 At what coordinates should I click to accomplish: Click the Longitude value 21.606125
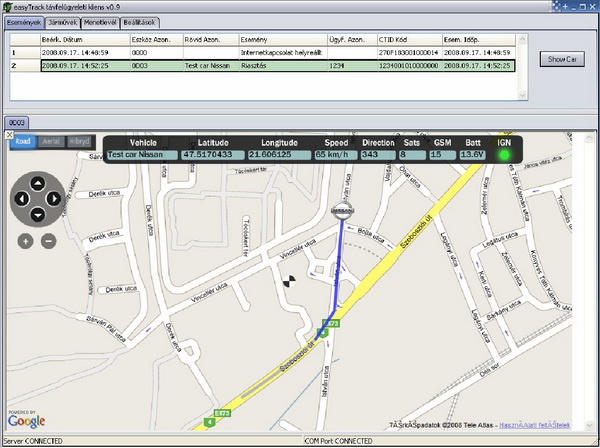pyautogui.click(x=279, y=155)
